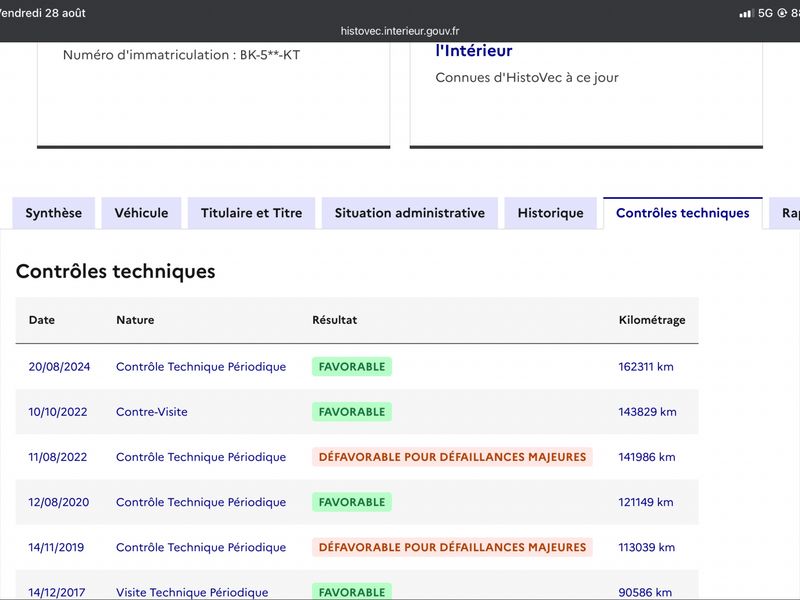Tap the histovec.interieur.gouv.fr address bar
The image size is (800, 600).
point(400,31)
